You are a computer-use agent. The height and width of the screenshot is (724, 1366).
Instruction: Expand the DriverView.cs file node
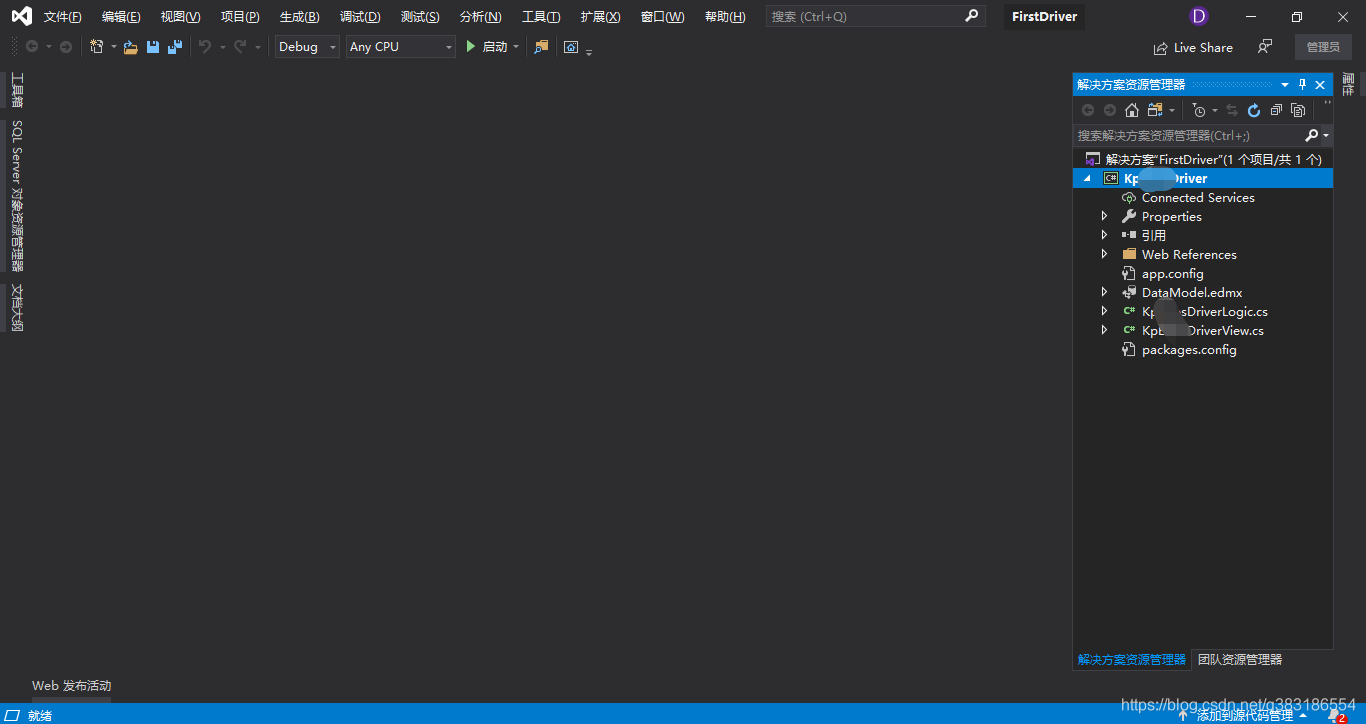click(1105, 330)
